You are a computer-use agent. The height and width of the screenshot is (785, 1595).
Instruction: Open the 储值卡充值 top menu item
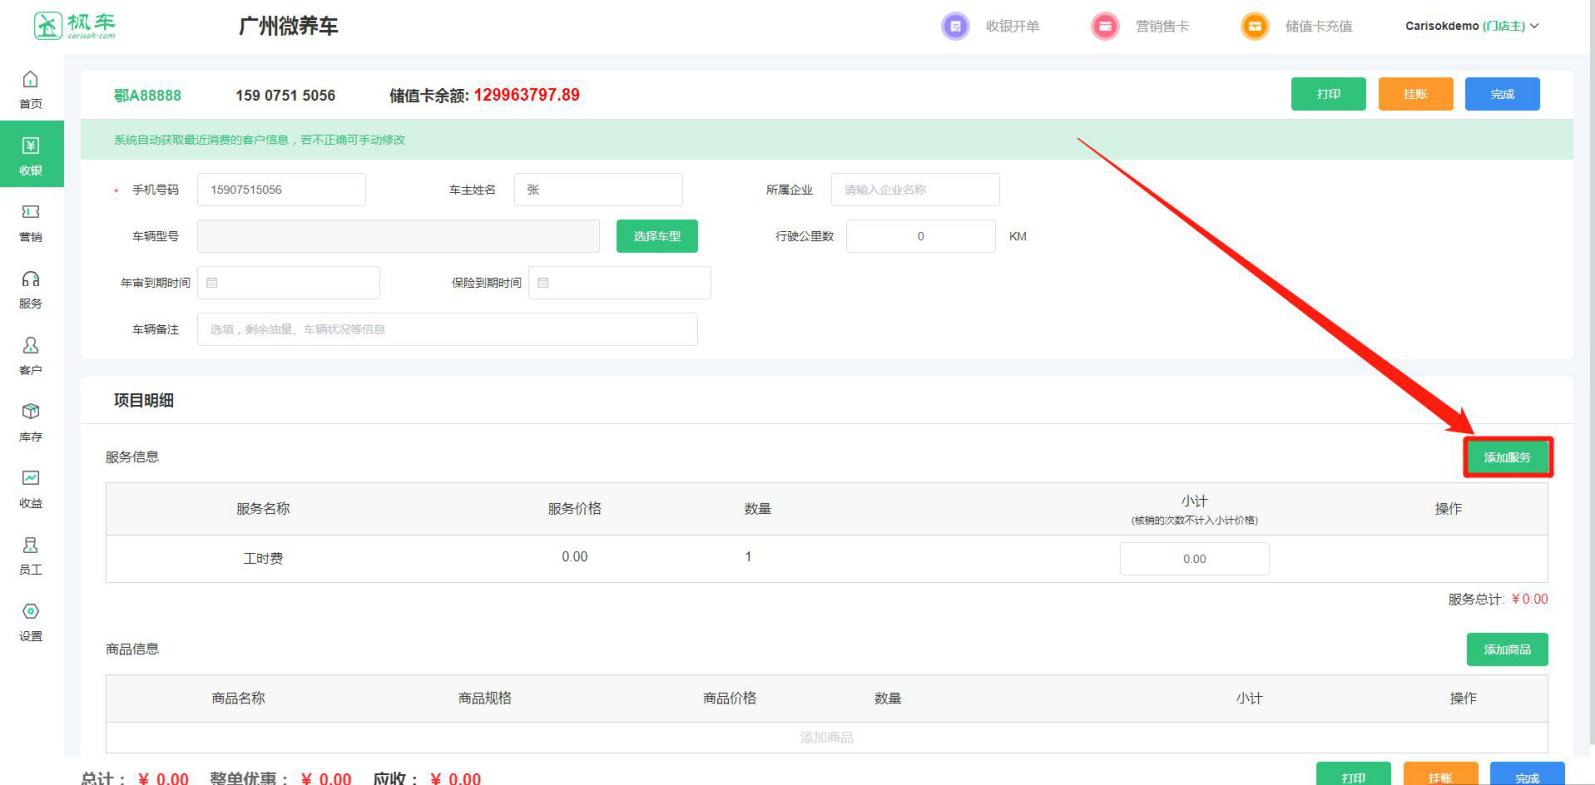point(1319,26)
